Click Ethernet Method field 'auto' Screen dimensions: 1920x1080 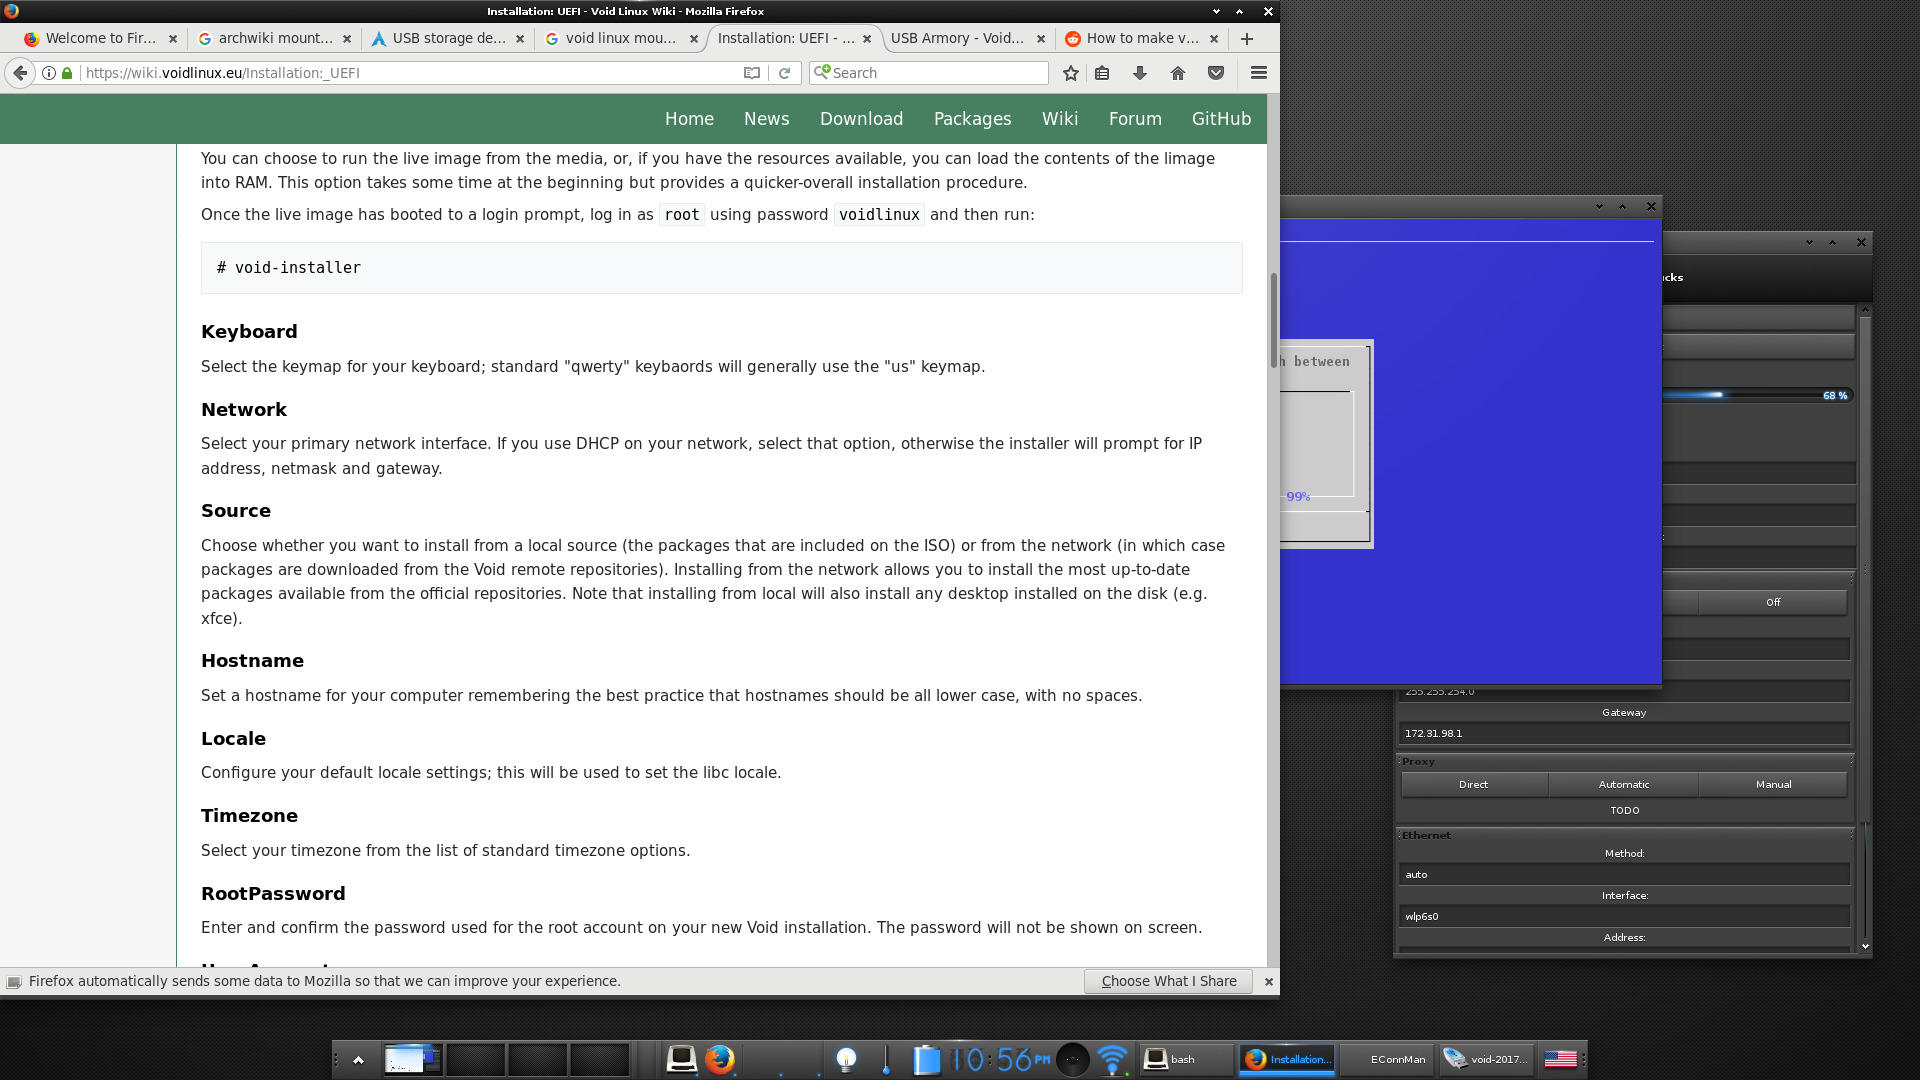click(x=1624, y=875)
